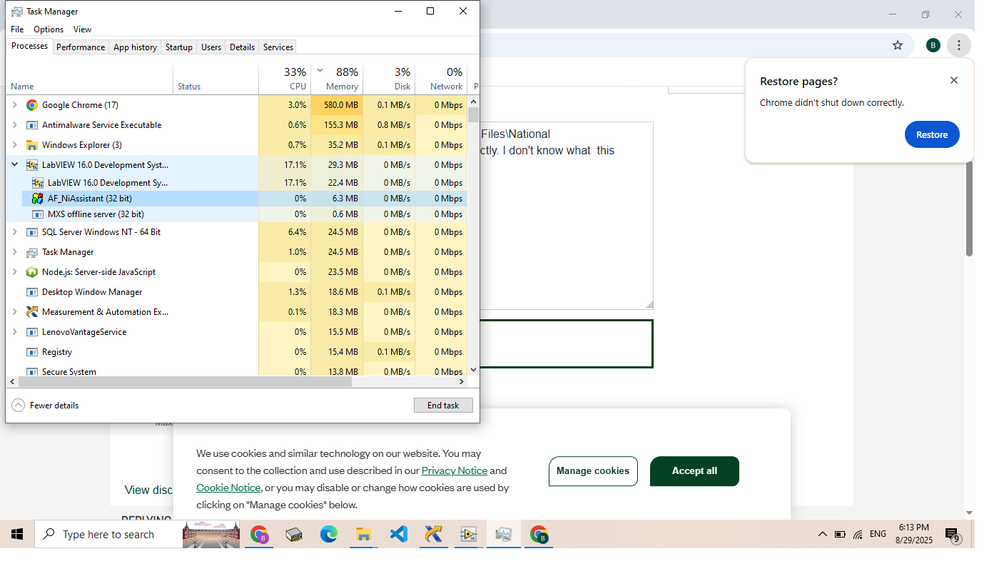This screenshot has width=999, height=587.
Task: Open Visual Studio Code from the taskbar
Action: pyautogui.click(x=399, y=534)
